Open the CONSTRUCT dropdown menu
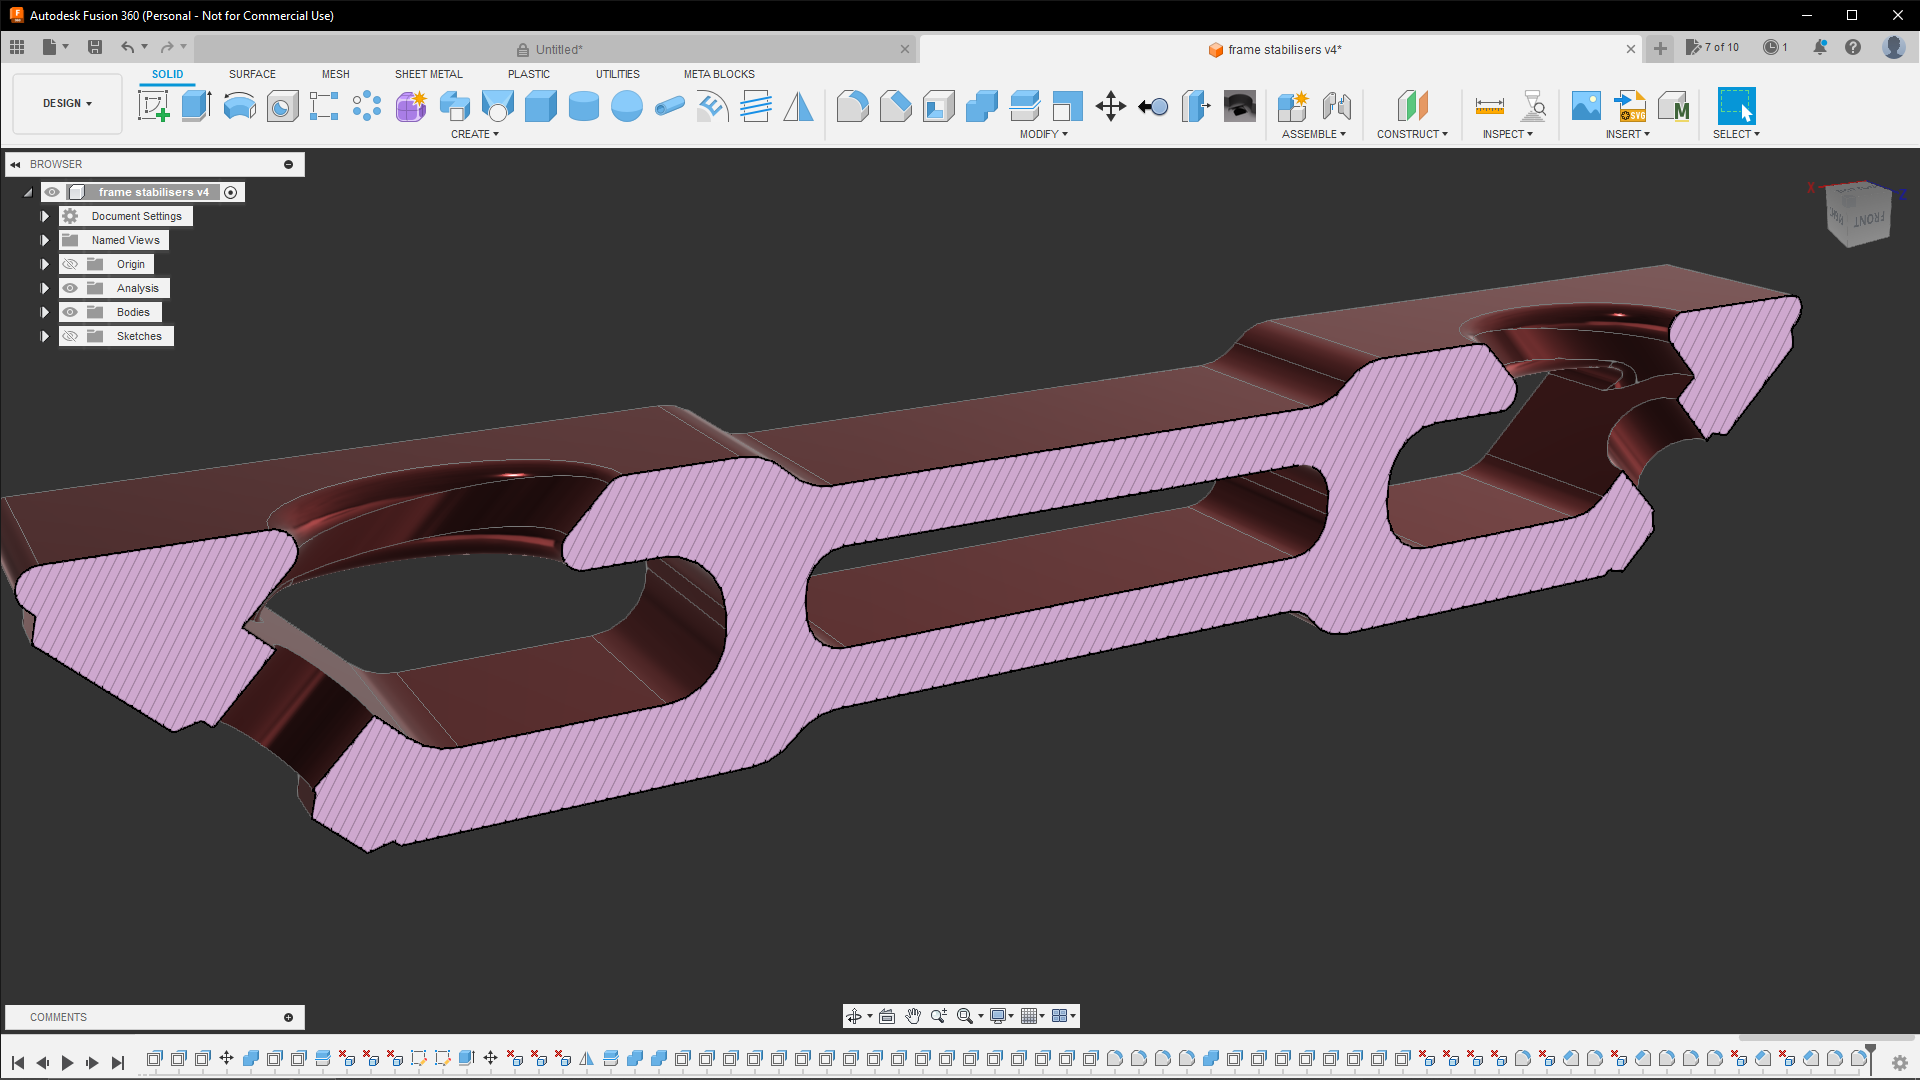This screenshot has width=1920, height=1080. coord(1411,134)
